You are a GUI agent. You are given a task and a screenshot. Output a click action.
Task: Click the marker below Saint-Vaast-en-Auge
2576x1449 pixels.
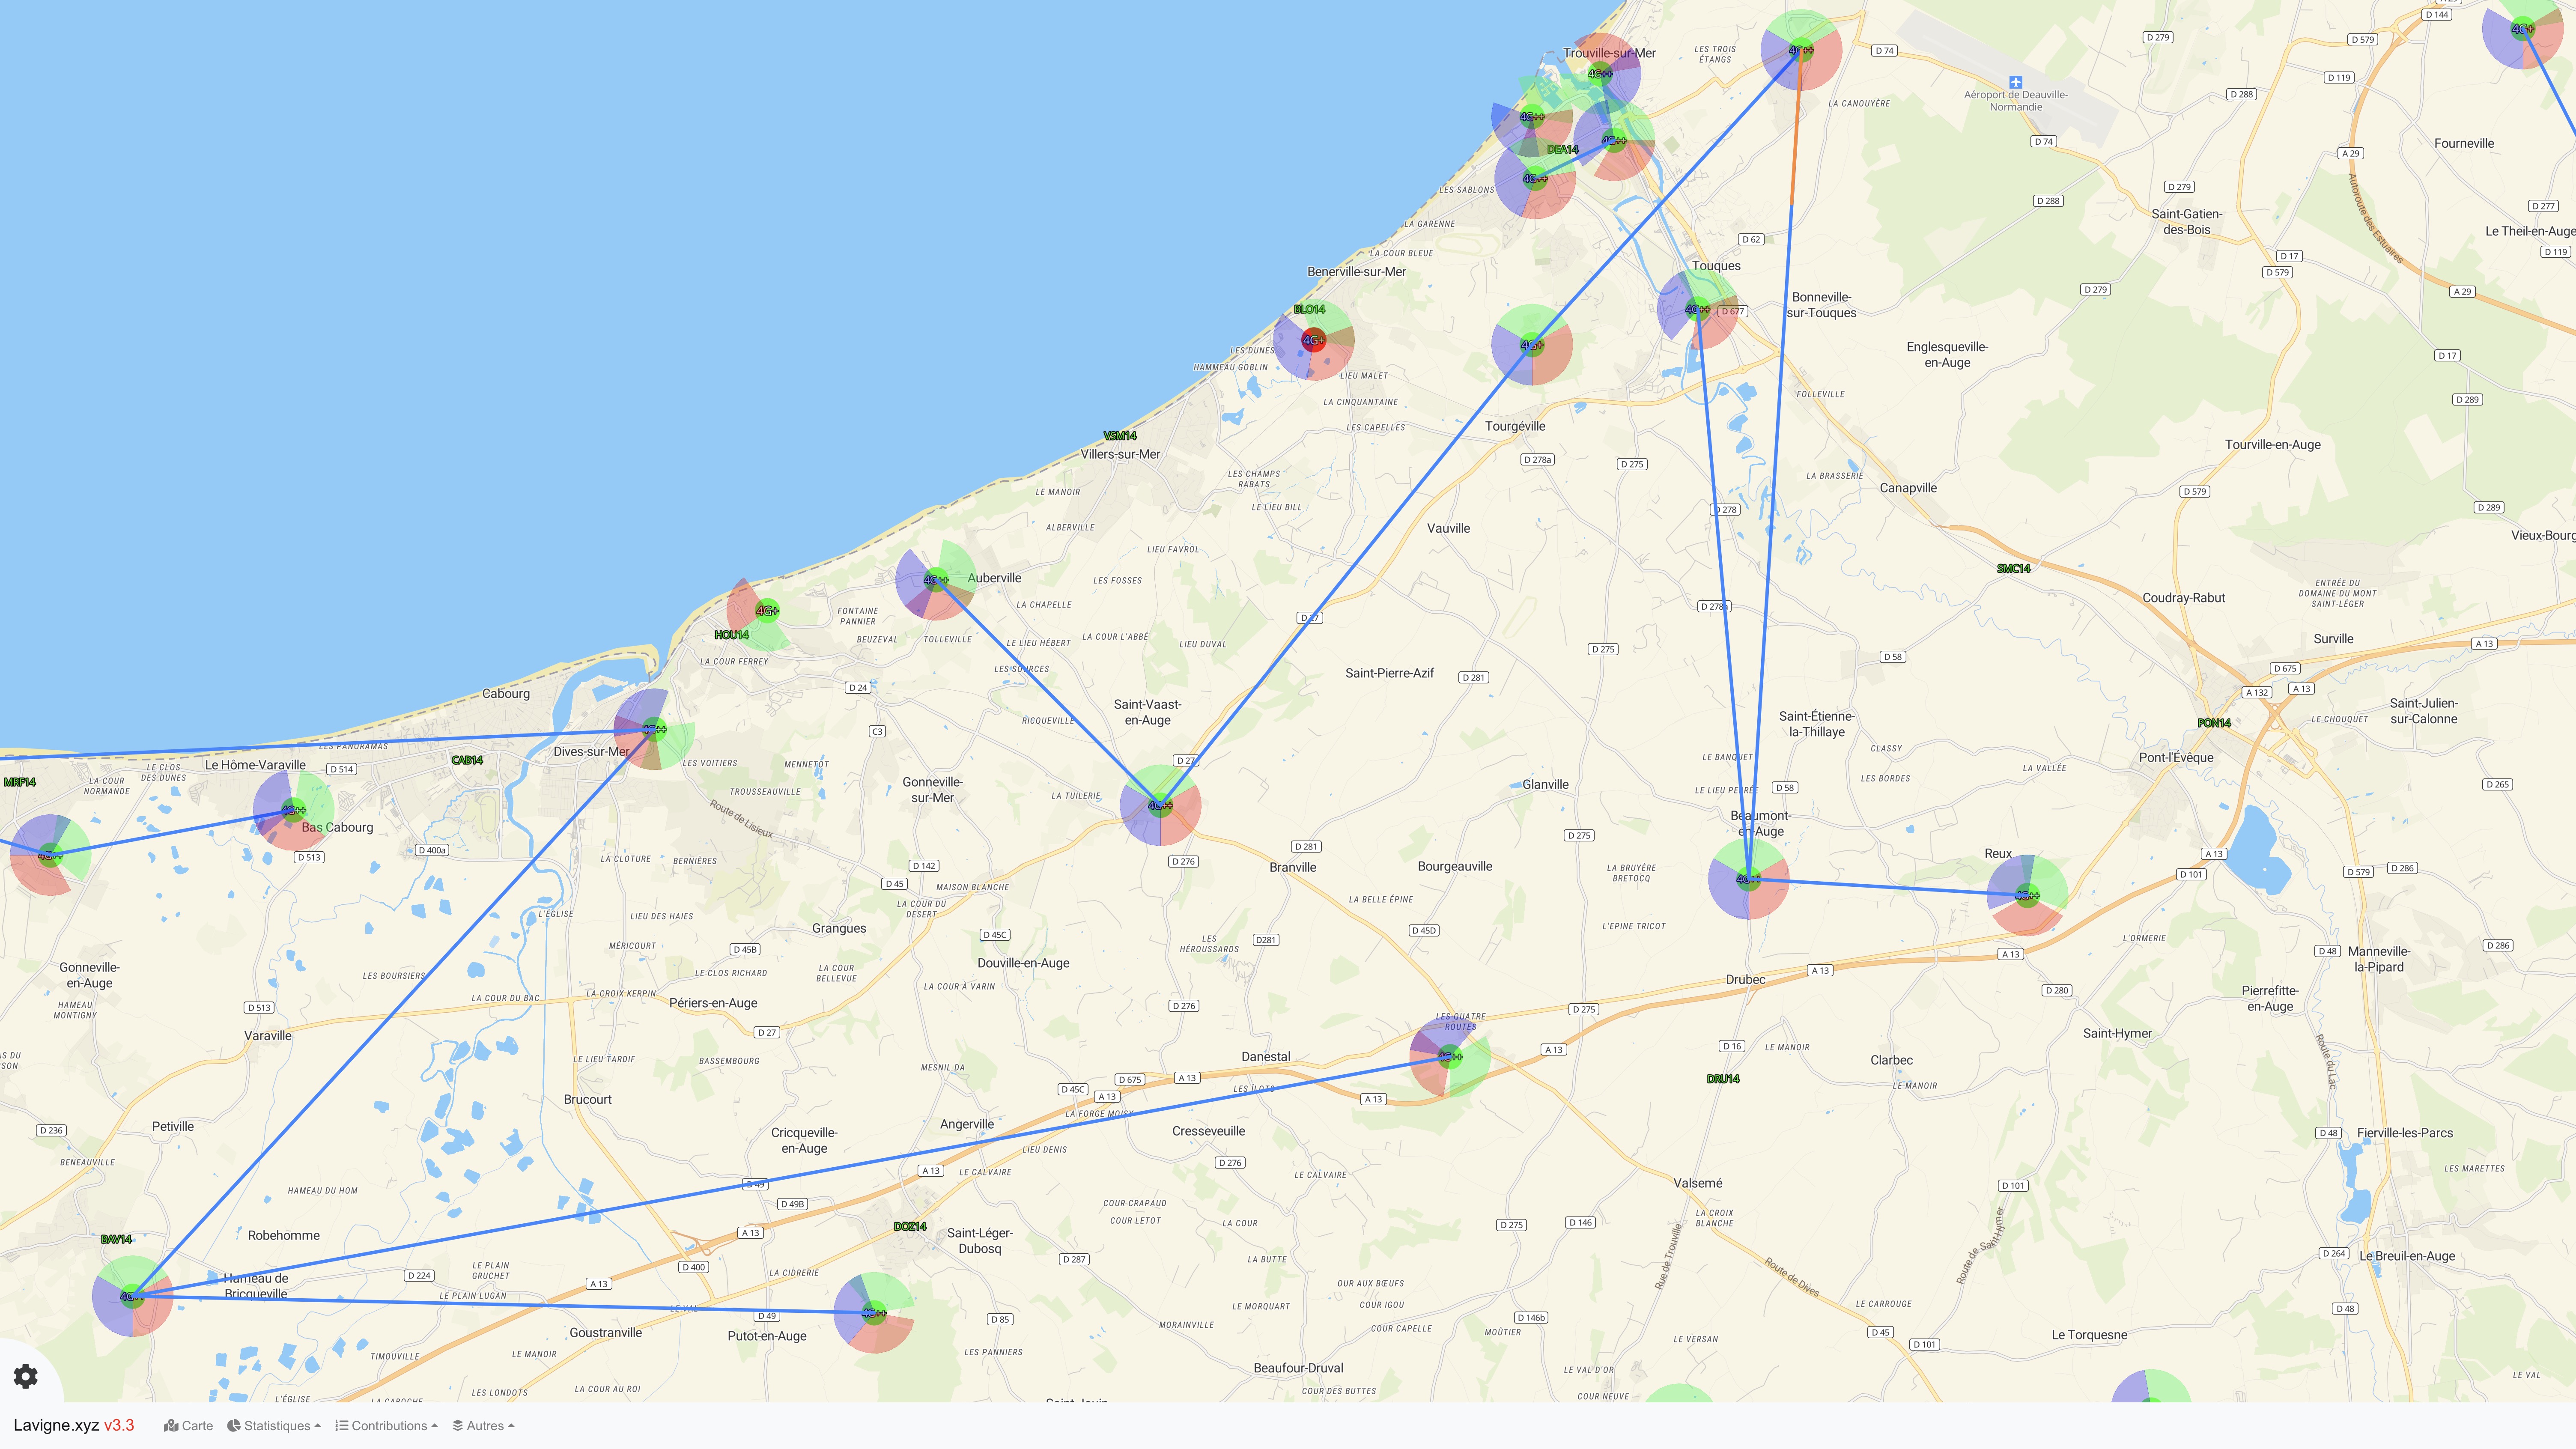[x=1160, y=805]
